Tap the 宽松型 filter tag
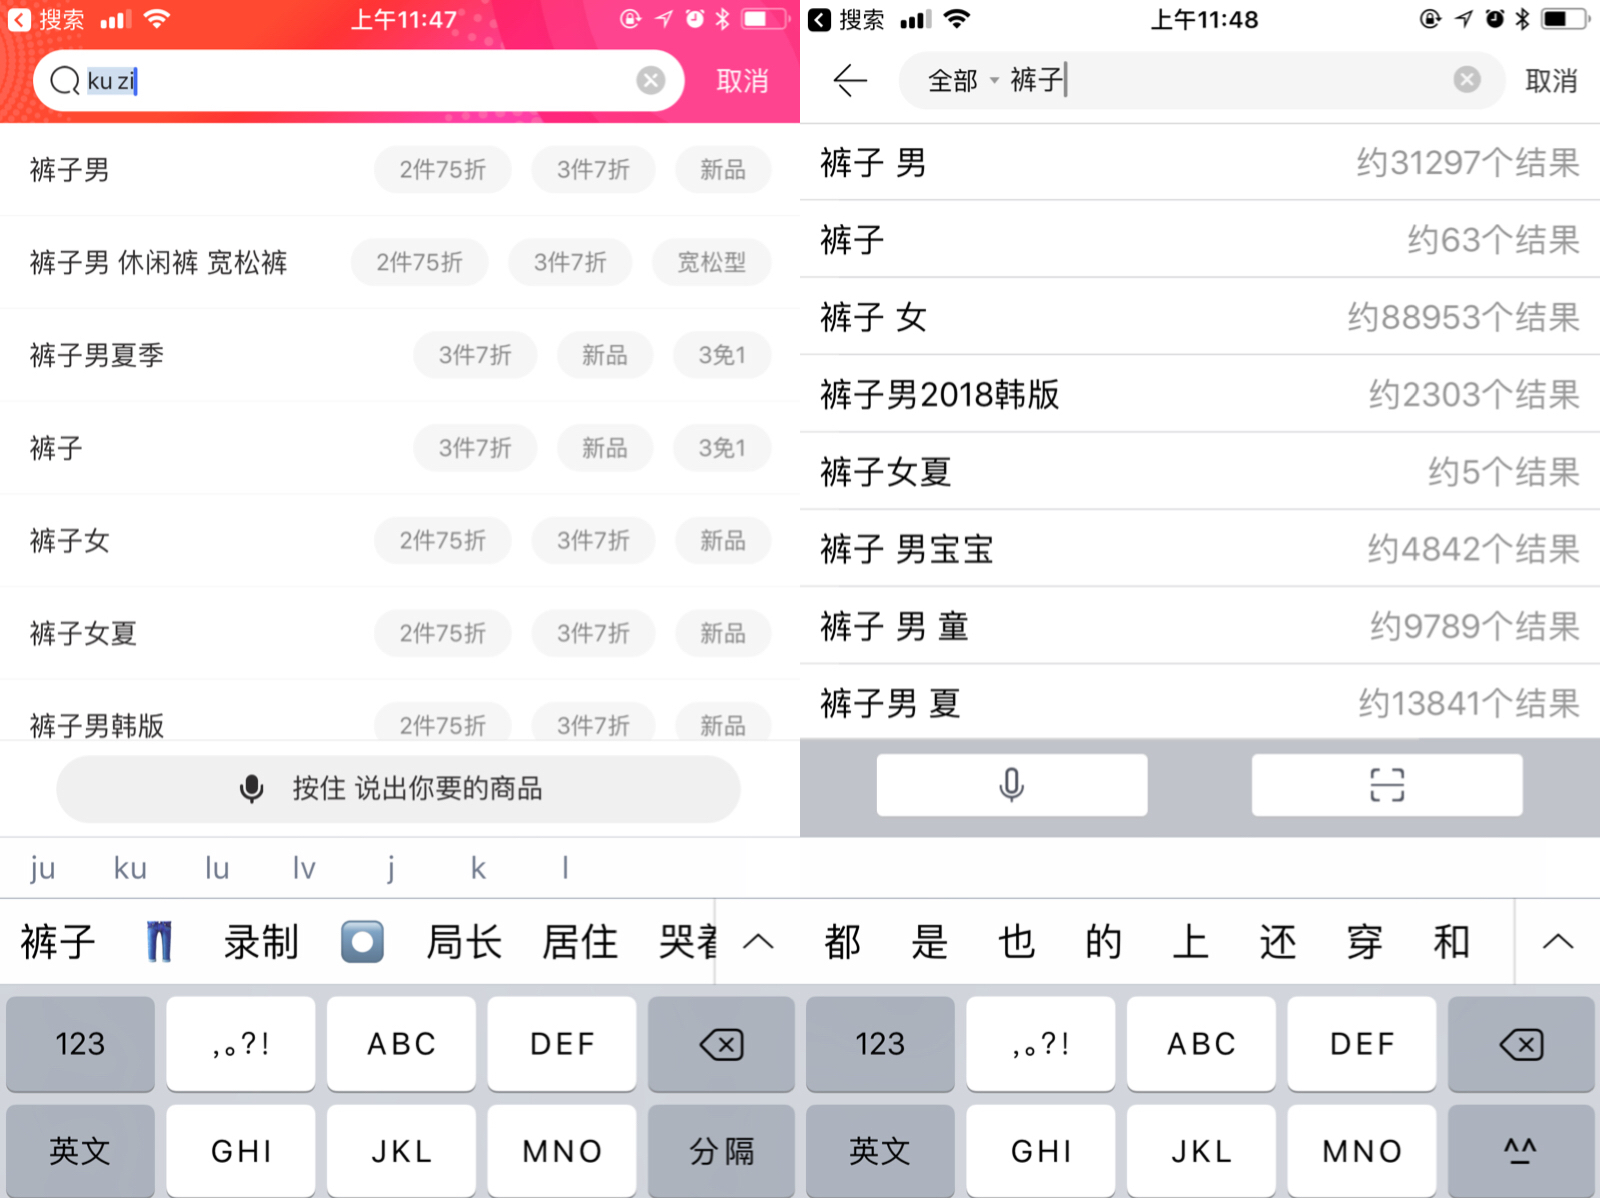Viewport: 1600px width, 1198px height. point(711,262)
